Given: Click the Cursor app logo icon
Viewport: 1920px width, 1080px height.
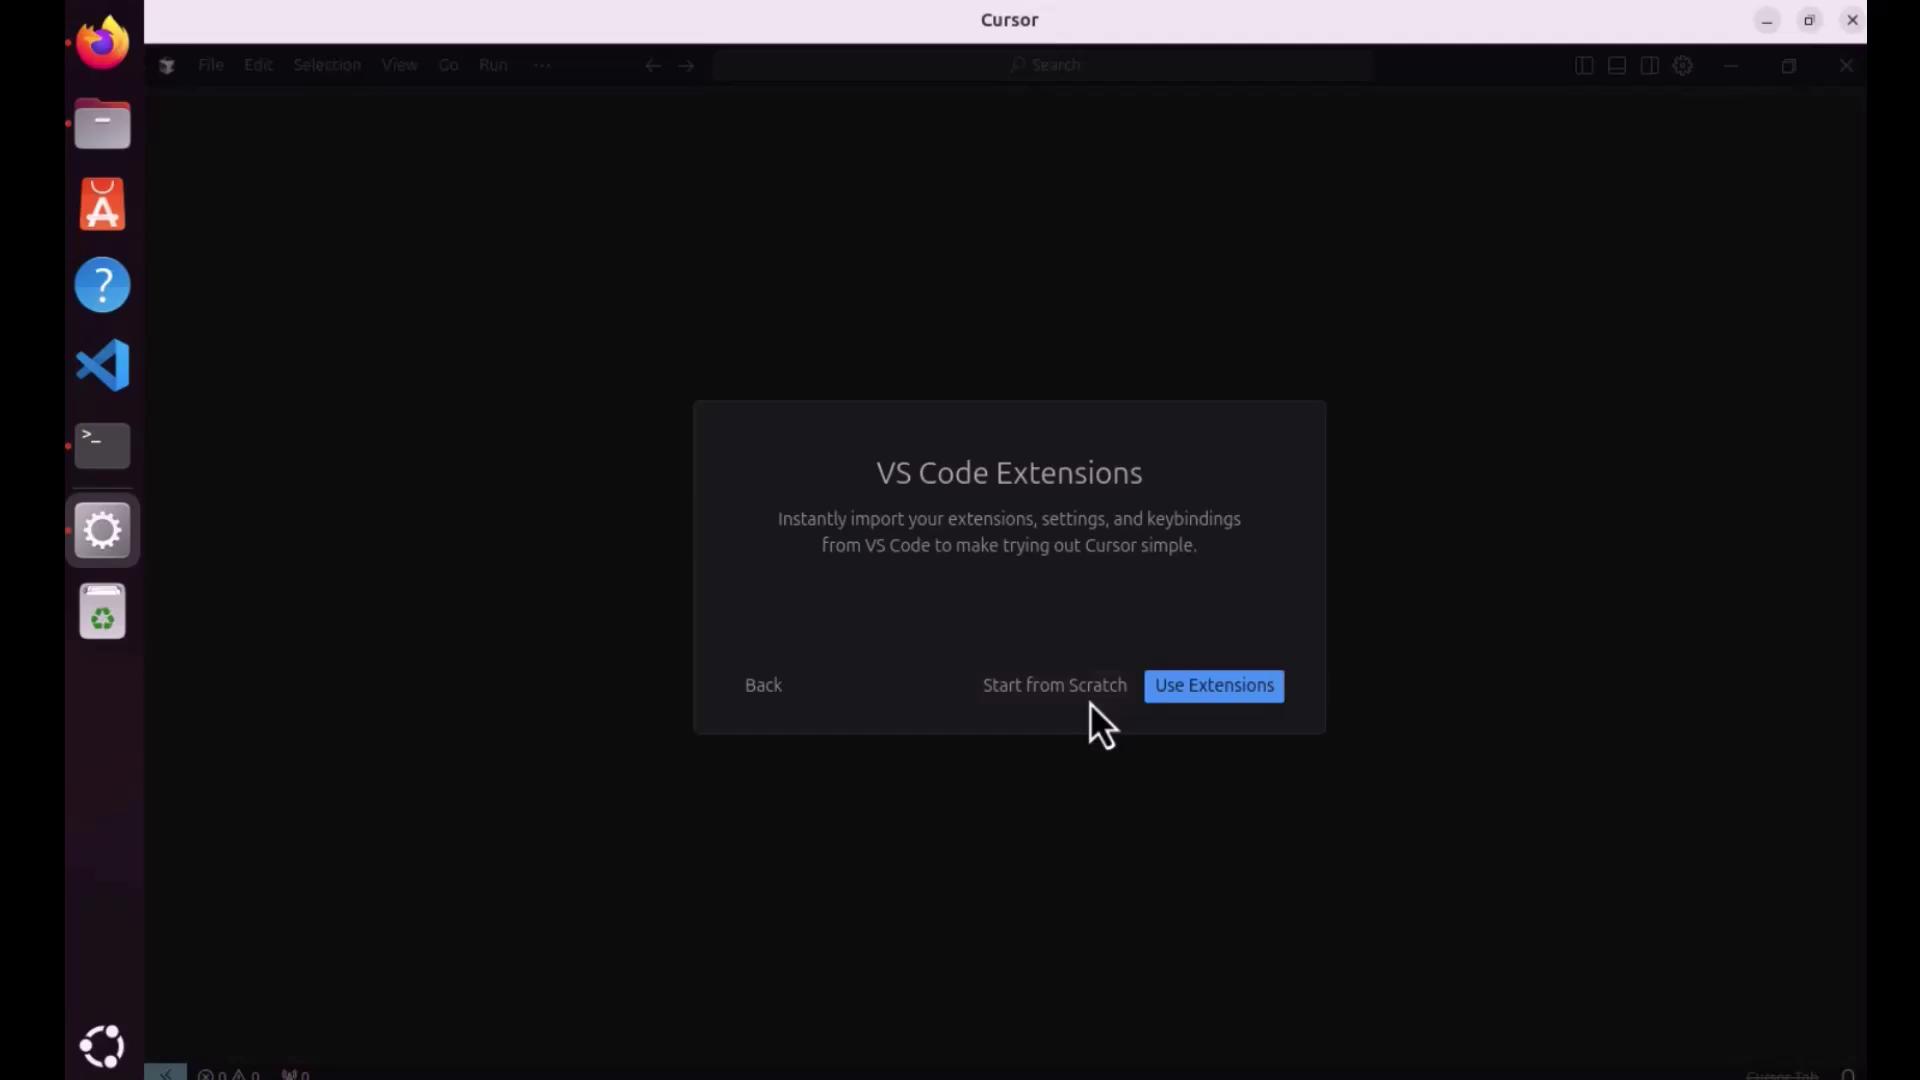Looking at the screenshot, I should (x=167, y=66).
